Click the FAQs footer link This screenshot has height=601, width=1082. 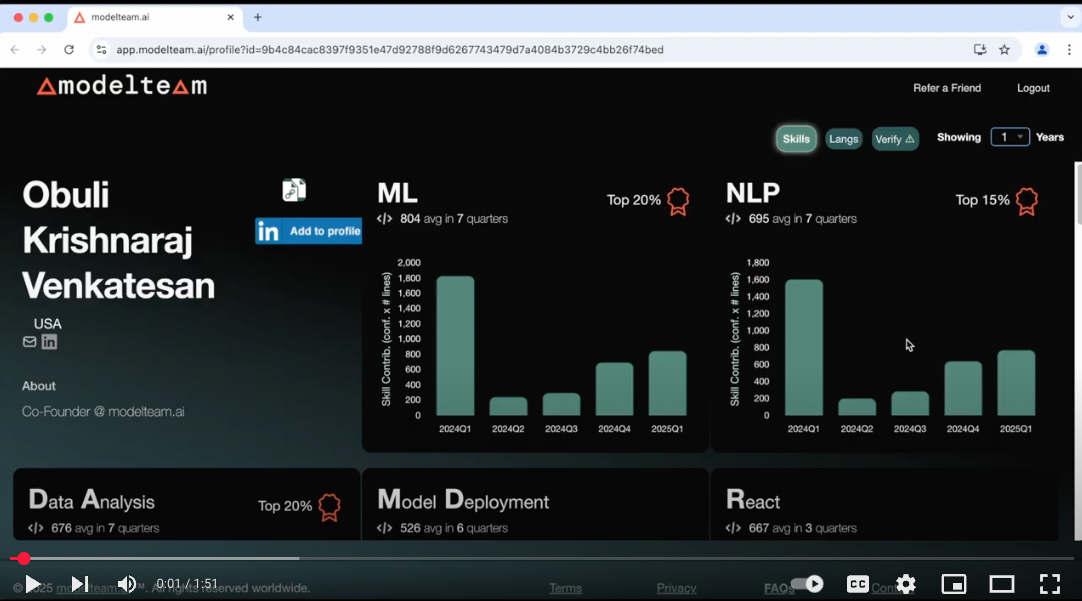[779, 588]
